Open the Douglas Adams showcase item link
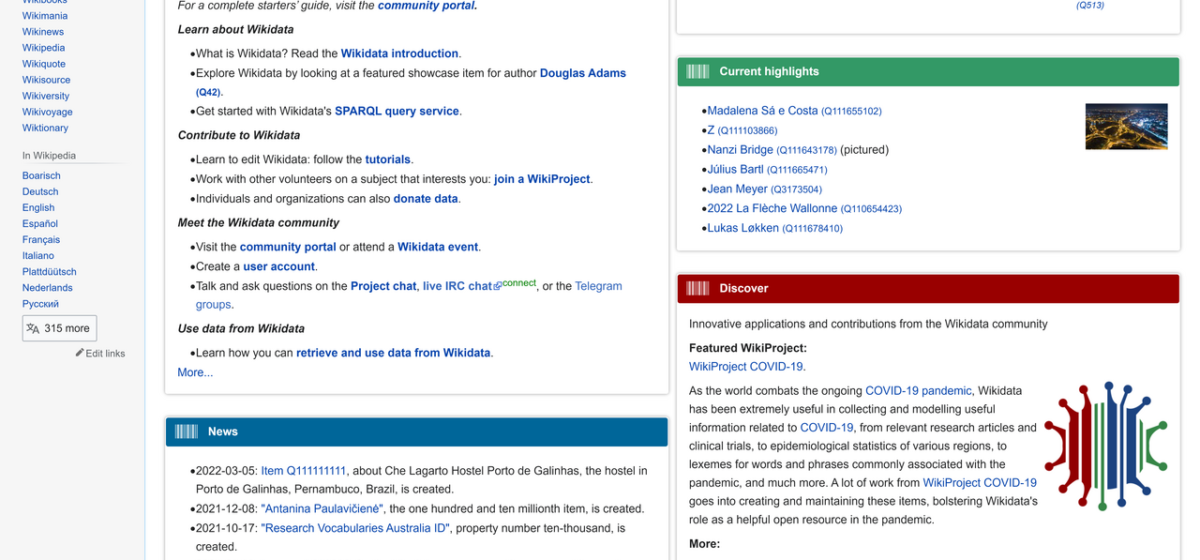 (x=583, y=73)
